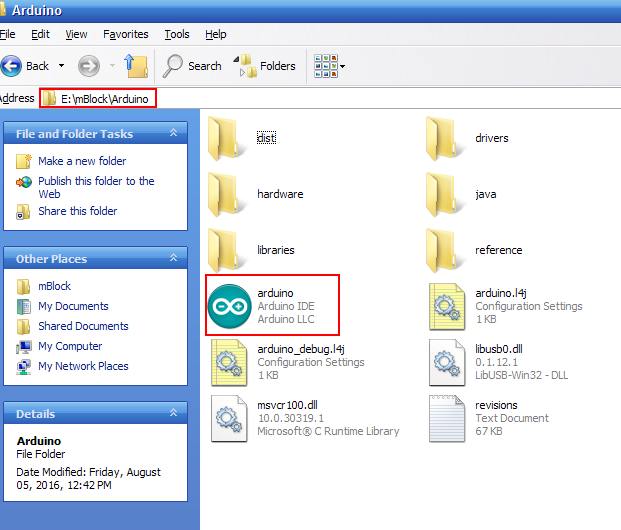This screenshot has height=530, width=621.
Task: Click the 'libusb0.dll' file name
Action: pos(499,349)
